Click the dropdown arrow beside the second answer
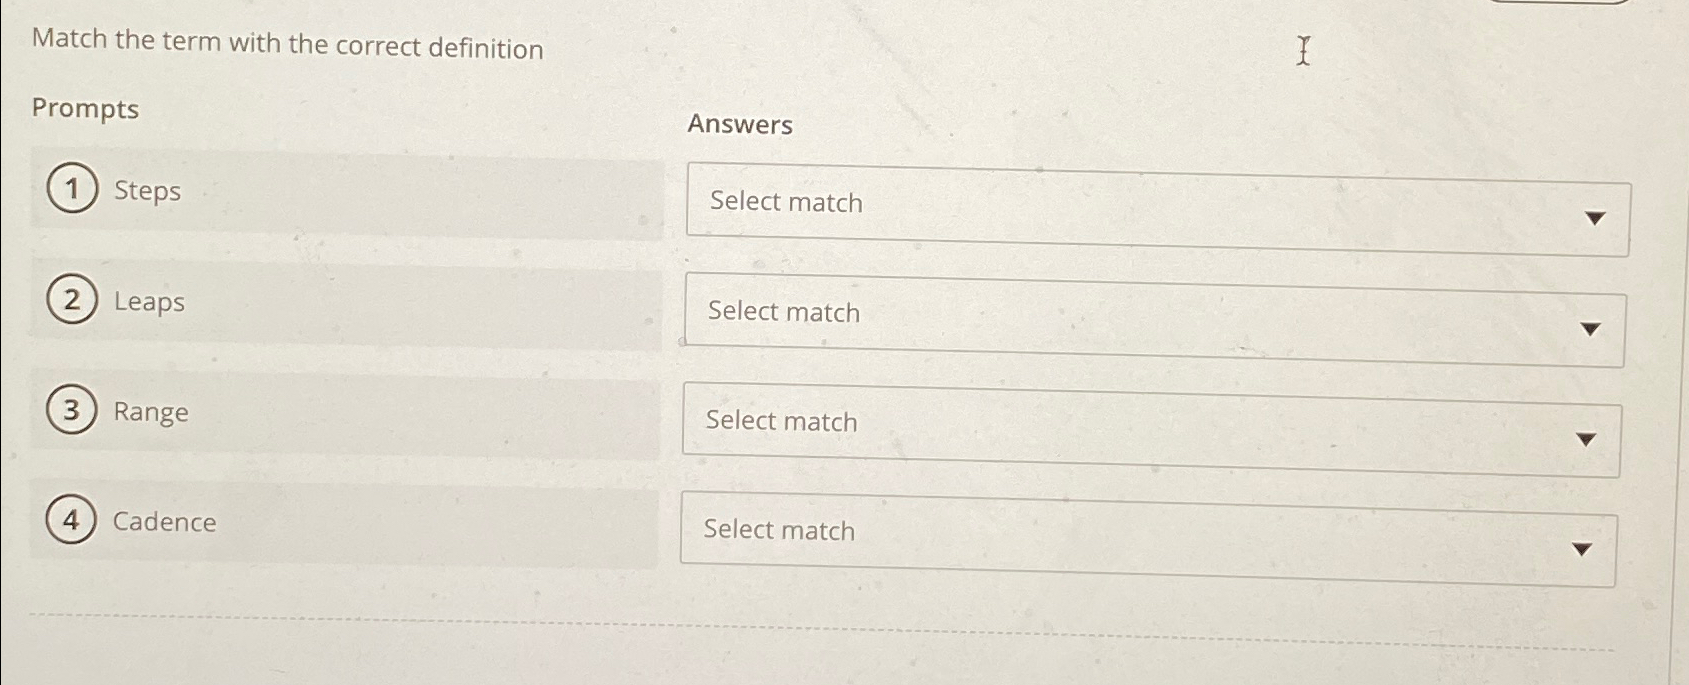Viewport: 1689px width, 685px height. [1591, 330]
